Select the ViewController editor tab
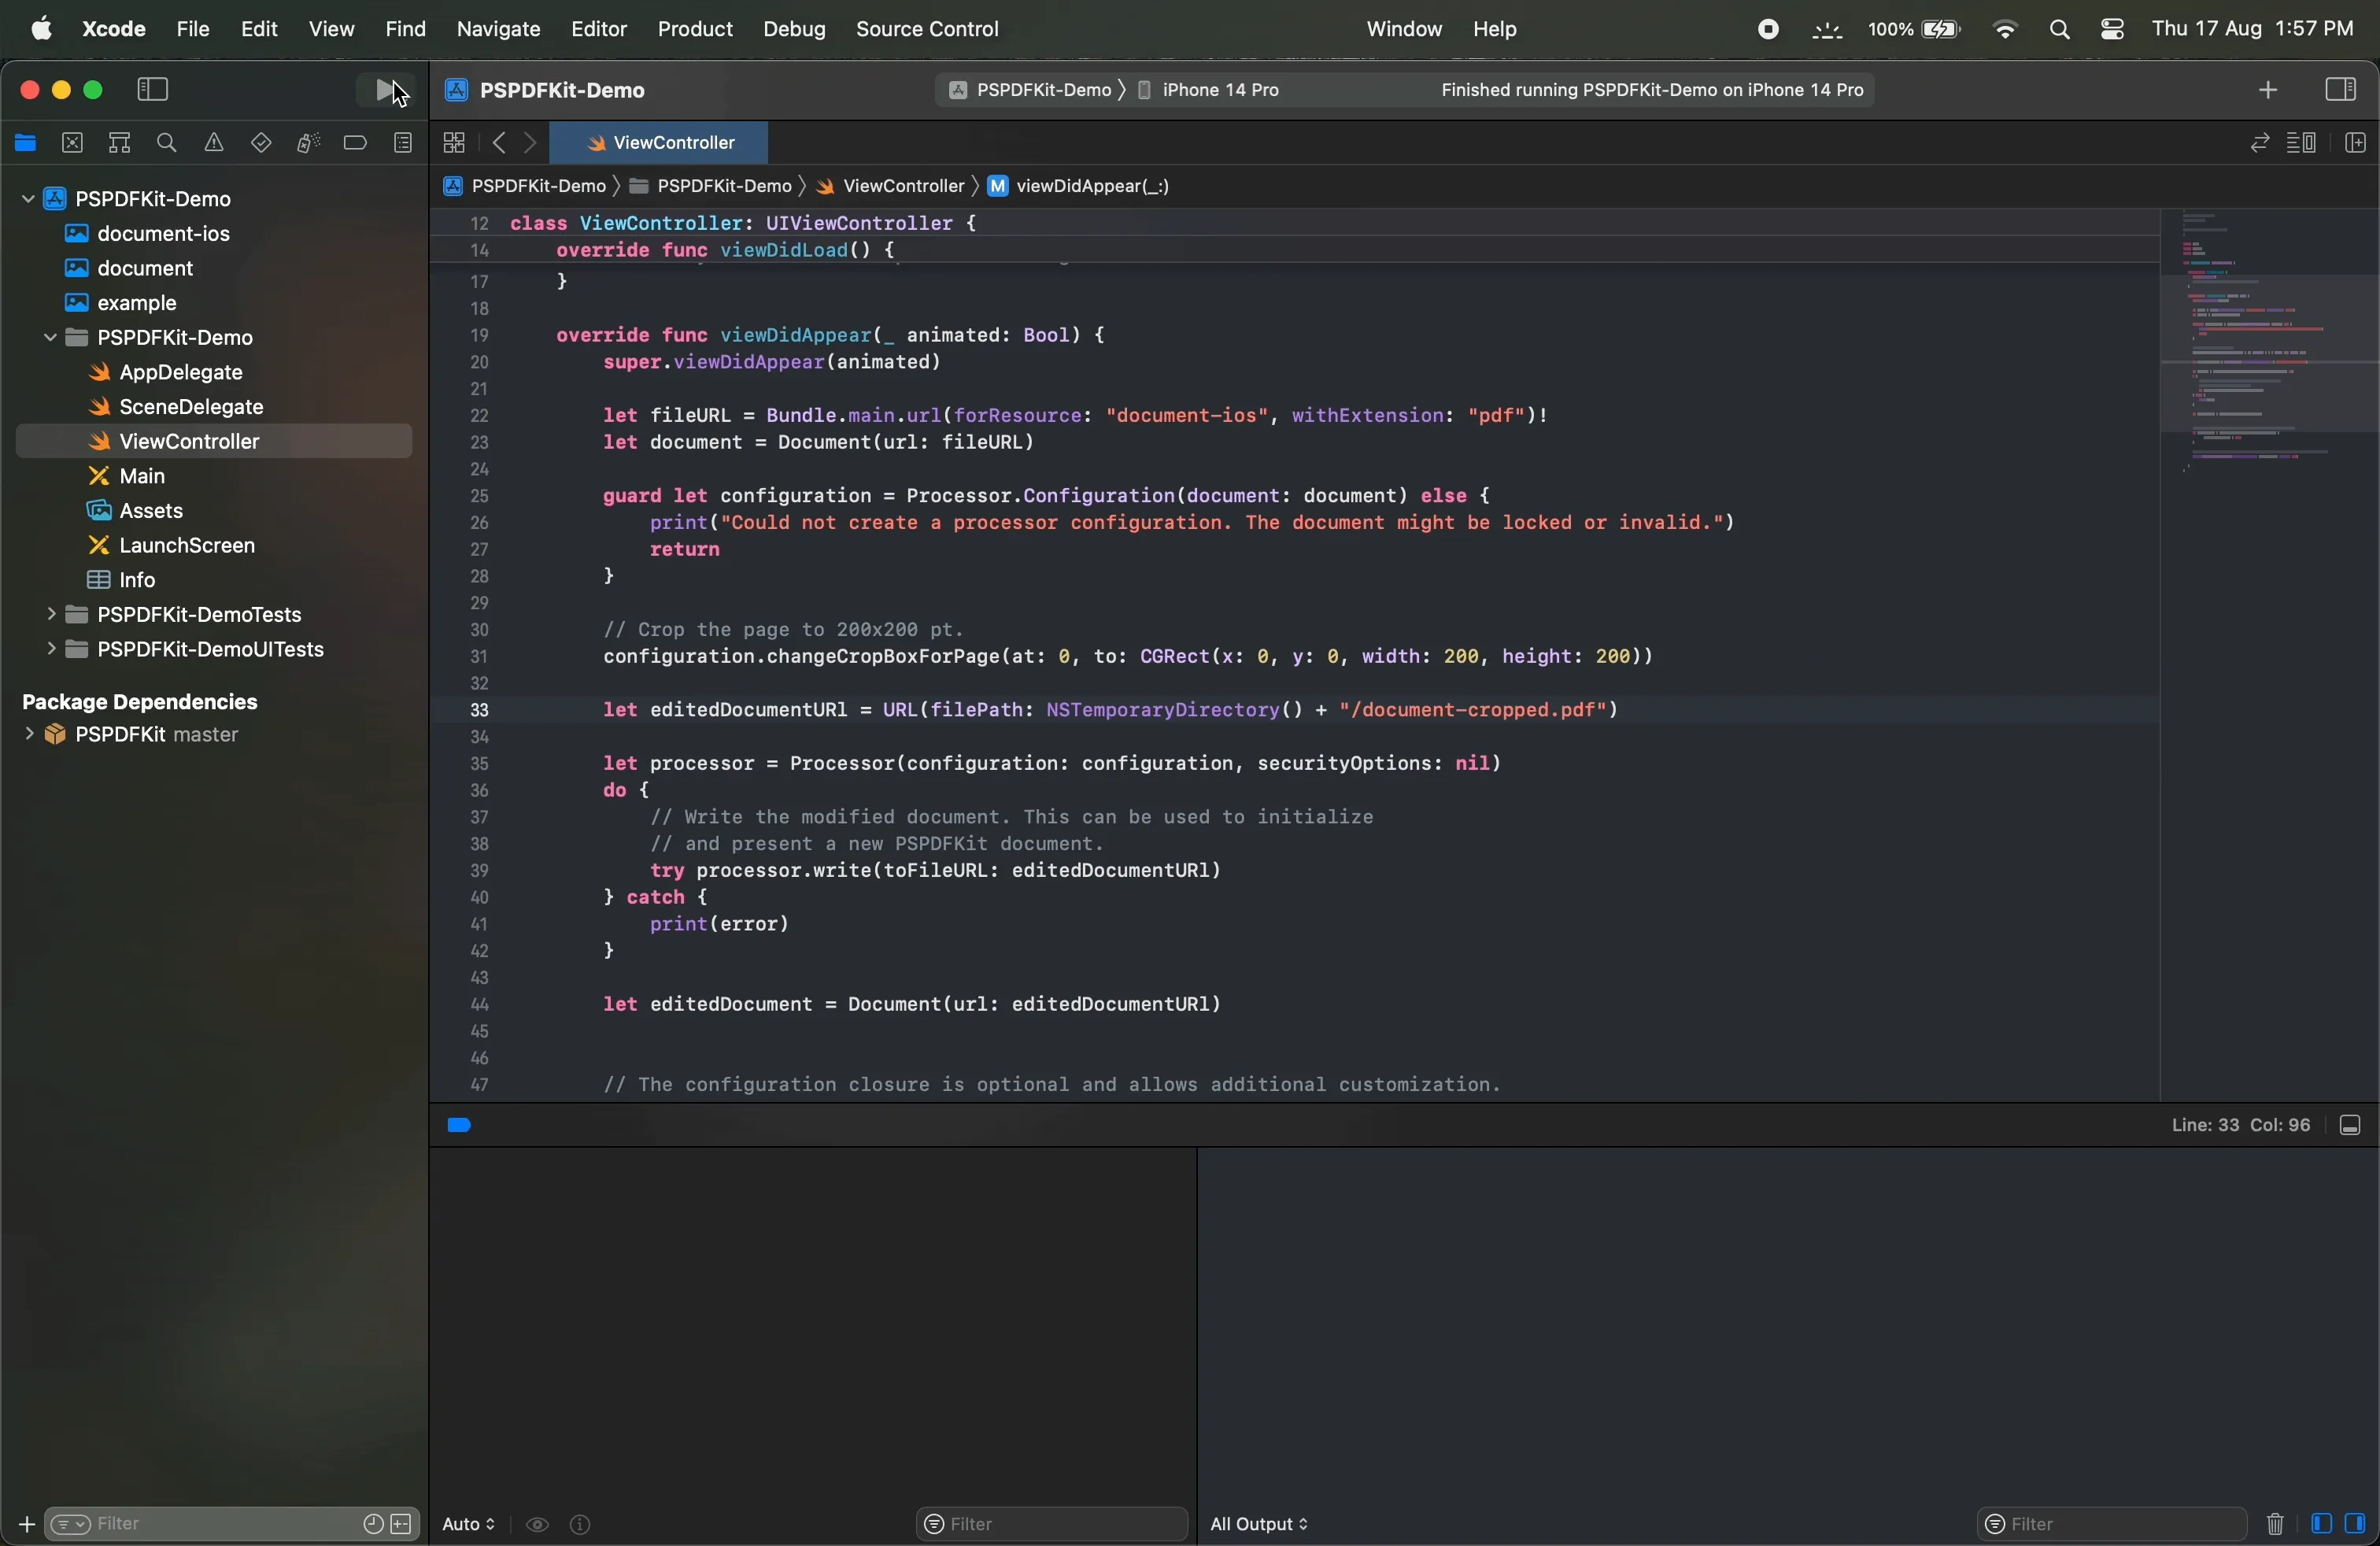Image resolution: width=2380 pixels, height=1546 pixels. [x=659, y=143]
